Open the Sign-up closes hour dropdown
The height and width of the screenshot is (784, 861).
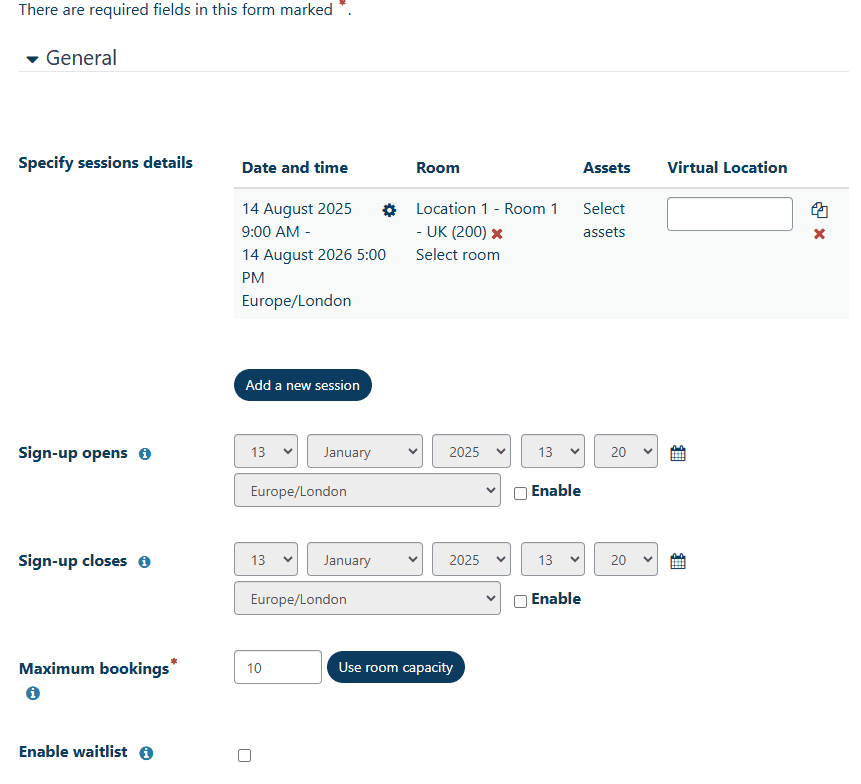pos(552,559)
